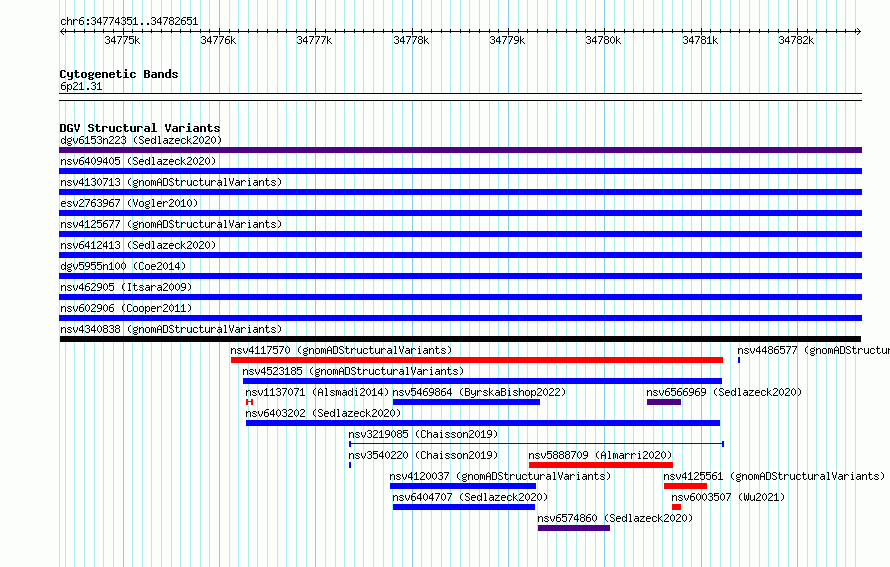Click the small red block of nsv6003507
Screen dimensions: 890x567
[676, 507]
